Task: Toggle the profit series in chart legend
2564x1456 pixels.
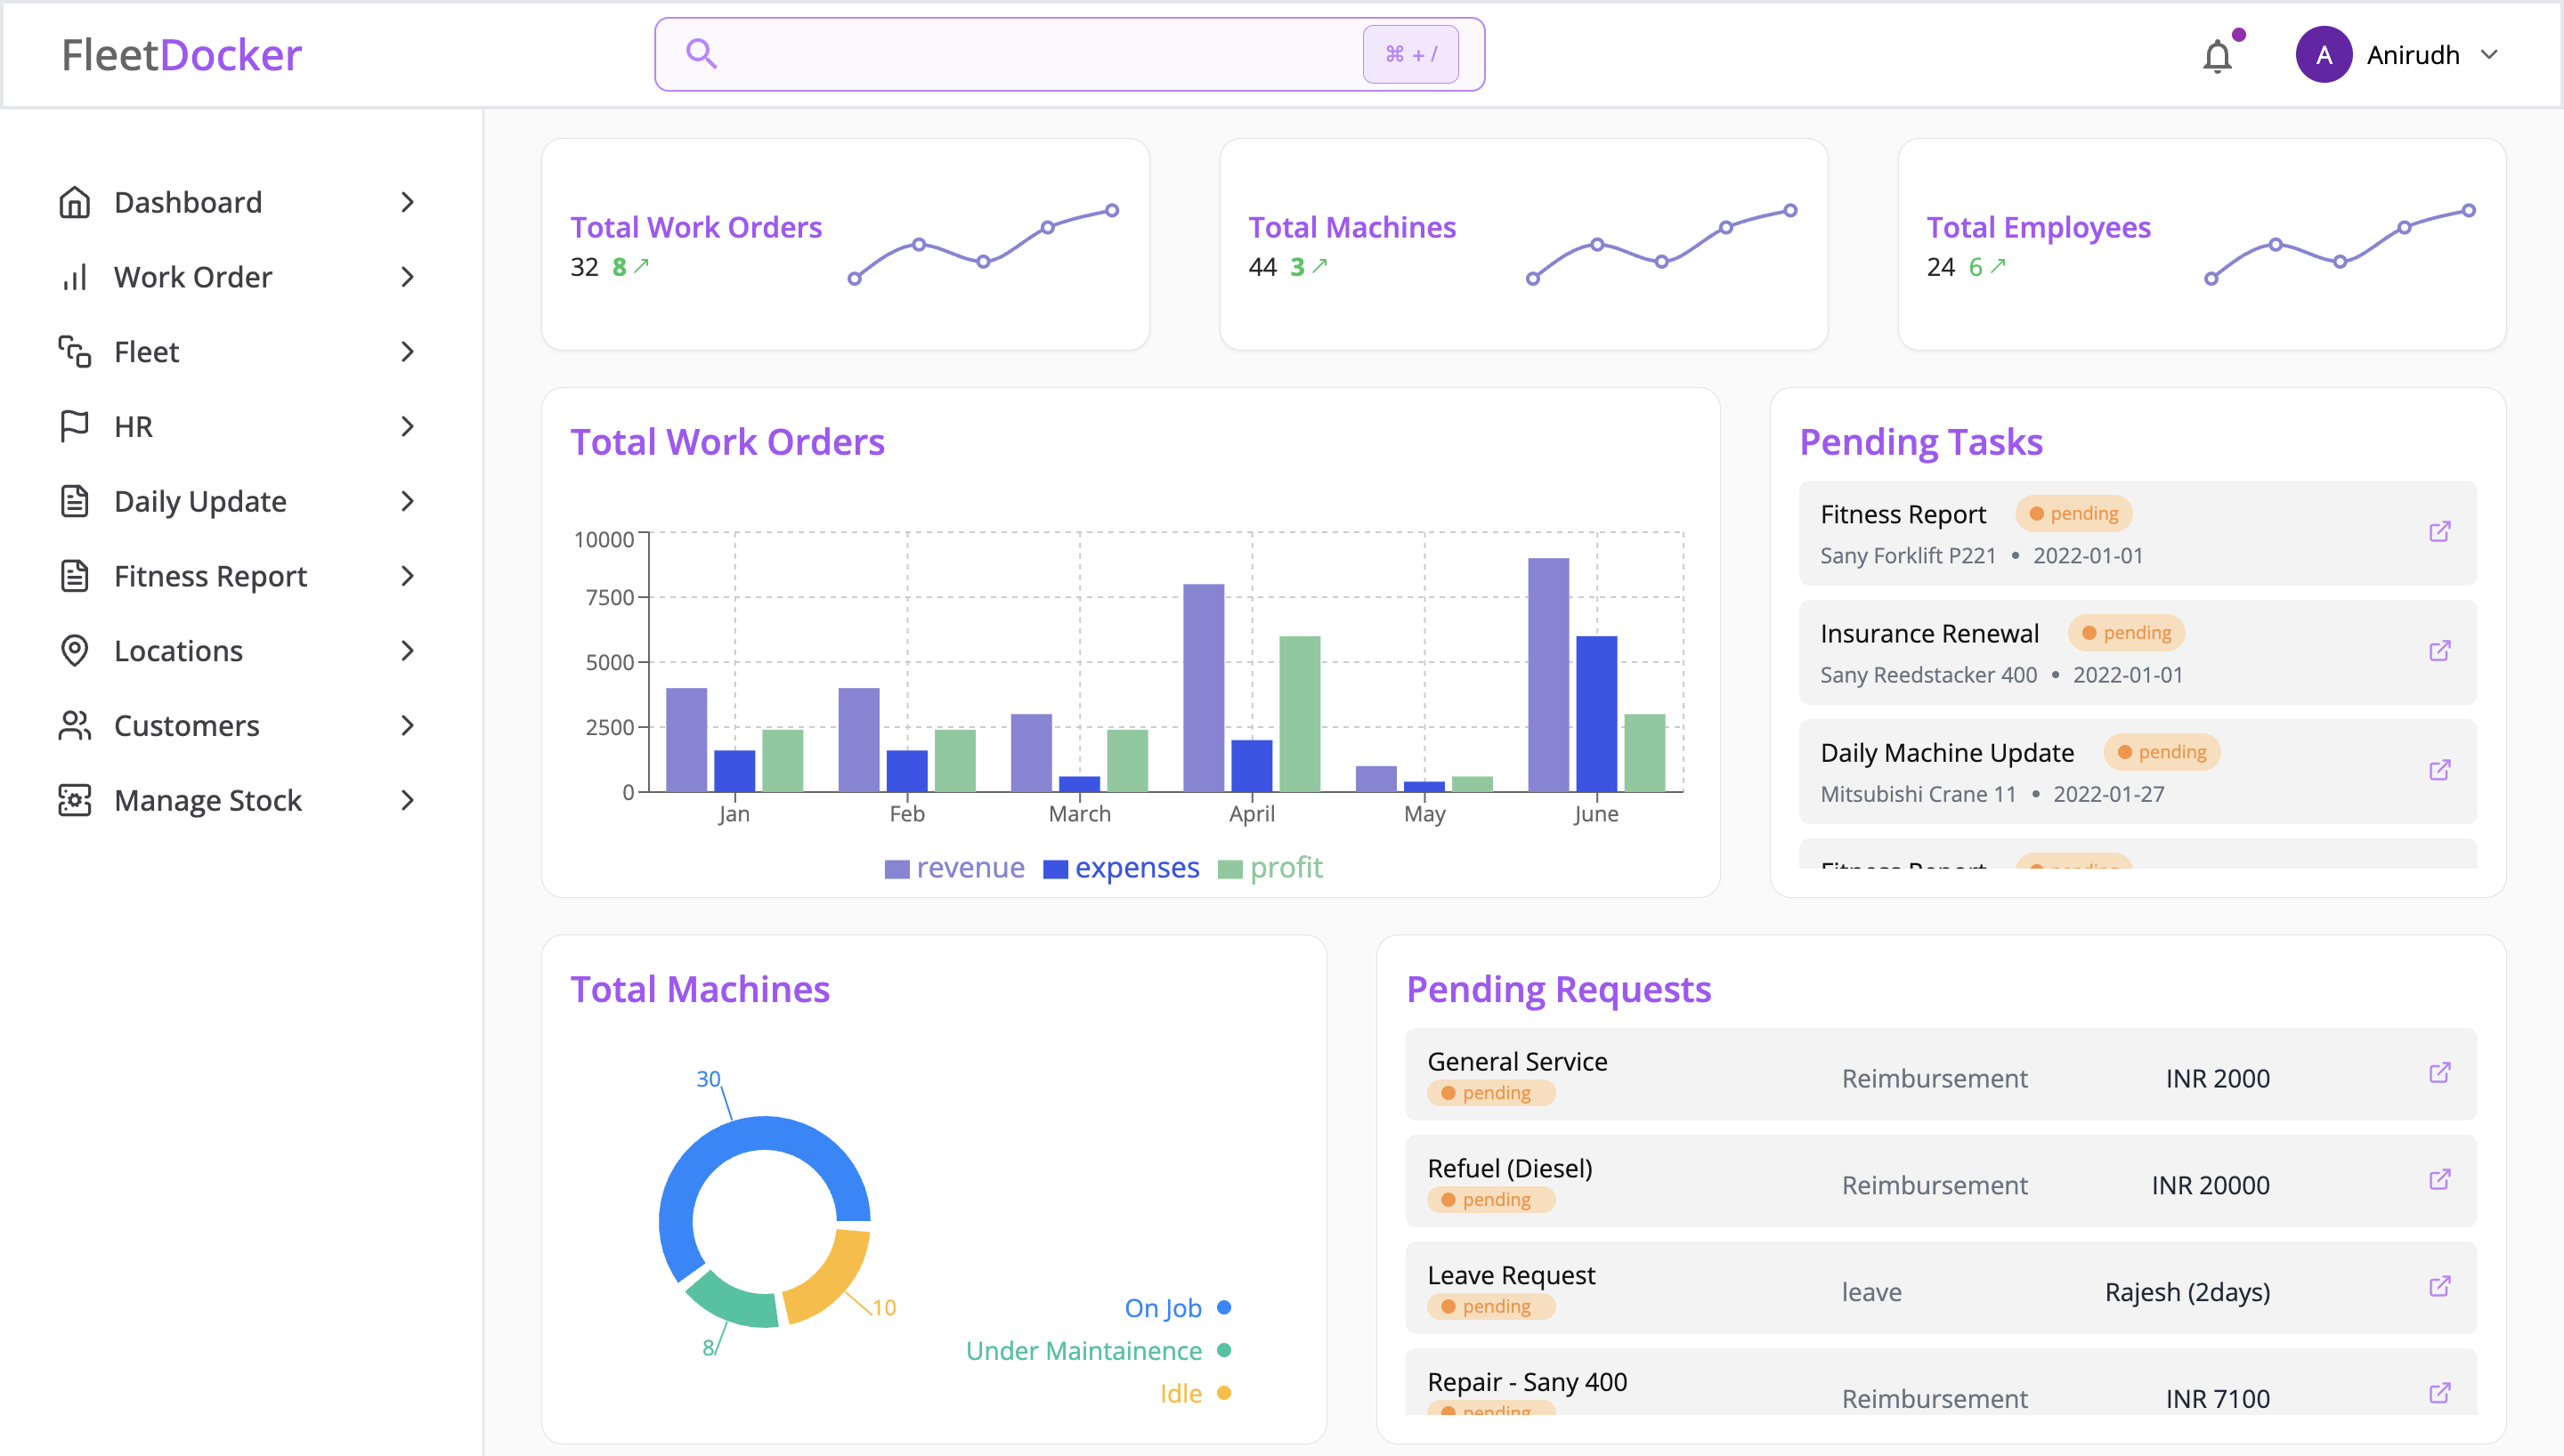Action: (1270, 868)
